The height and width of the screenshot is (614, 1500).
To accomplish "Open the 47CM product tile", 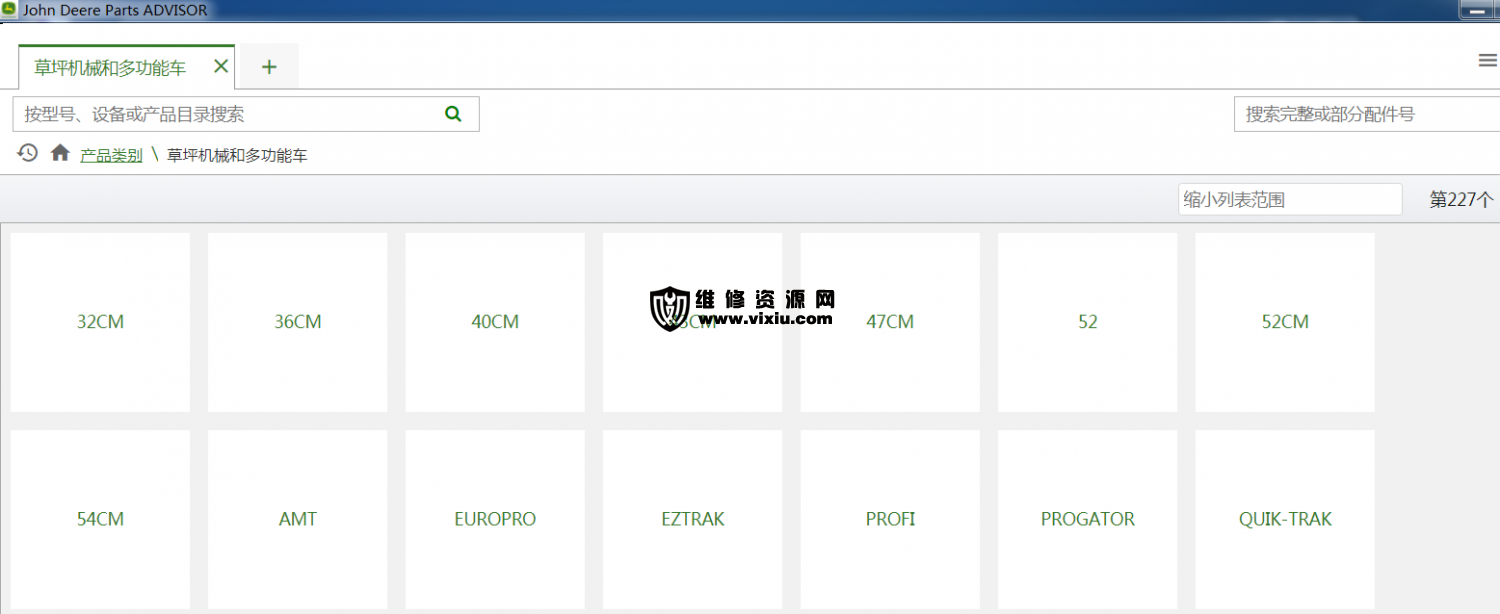I will [x=890, y=322].
